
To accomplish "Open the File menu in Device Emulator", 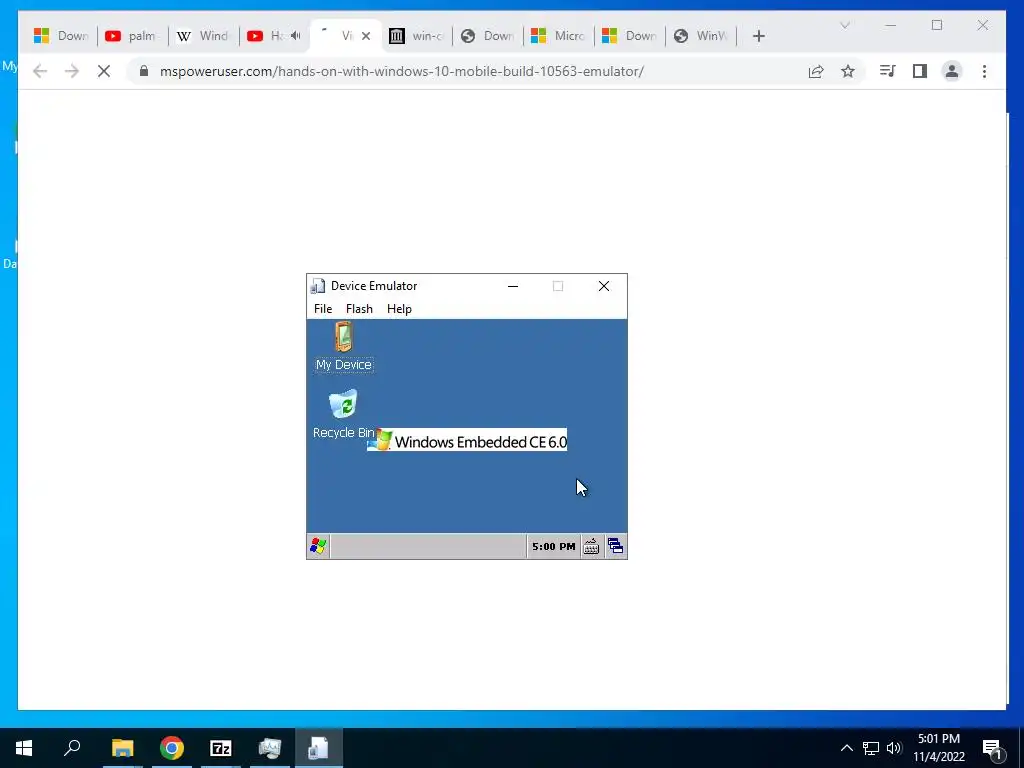I will [x=323, y=309].
